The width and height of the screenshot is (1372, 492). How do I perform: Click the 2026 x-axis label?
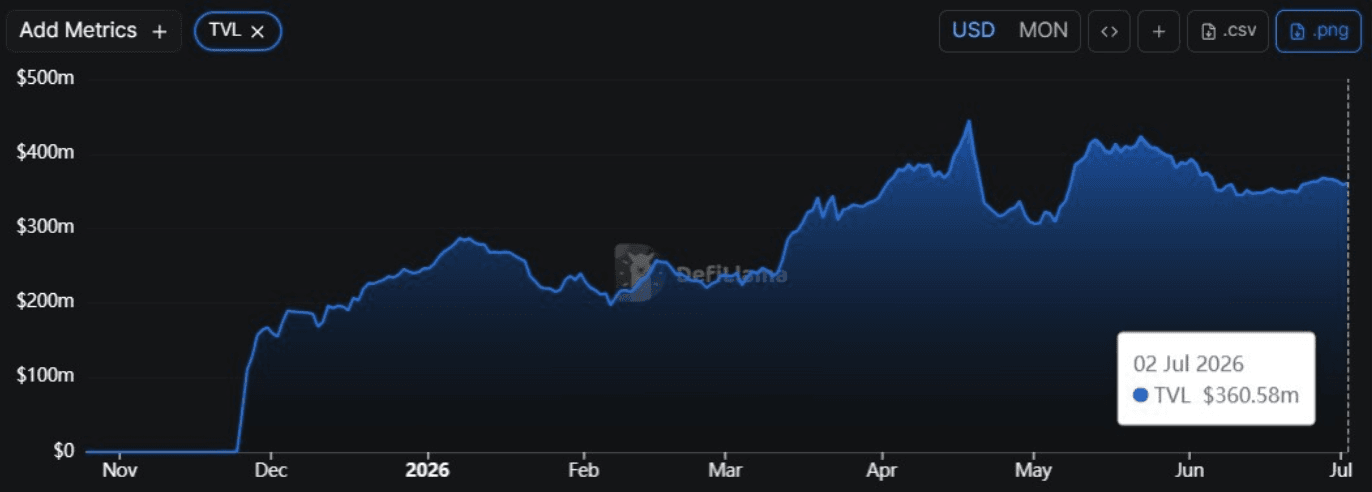(x=429, y=470)
